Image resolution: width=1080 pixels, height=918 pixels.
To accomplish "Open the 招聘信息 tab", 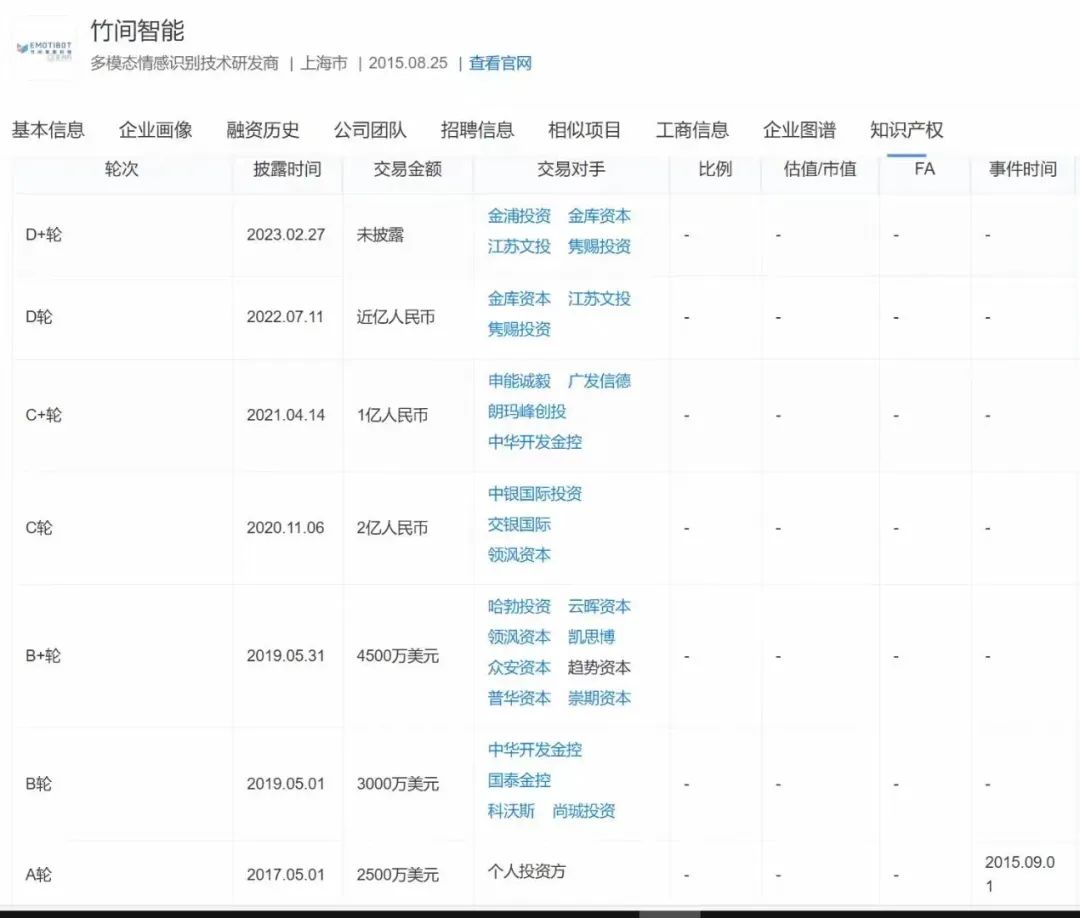I will click(476, 130).
